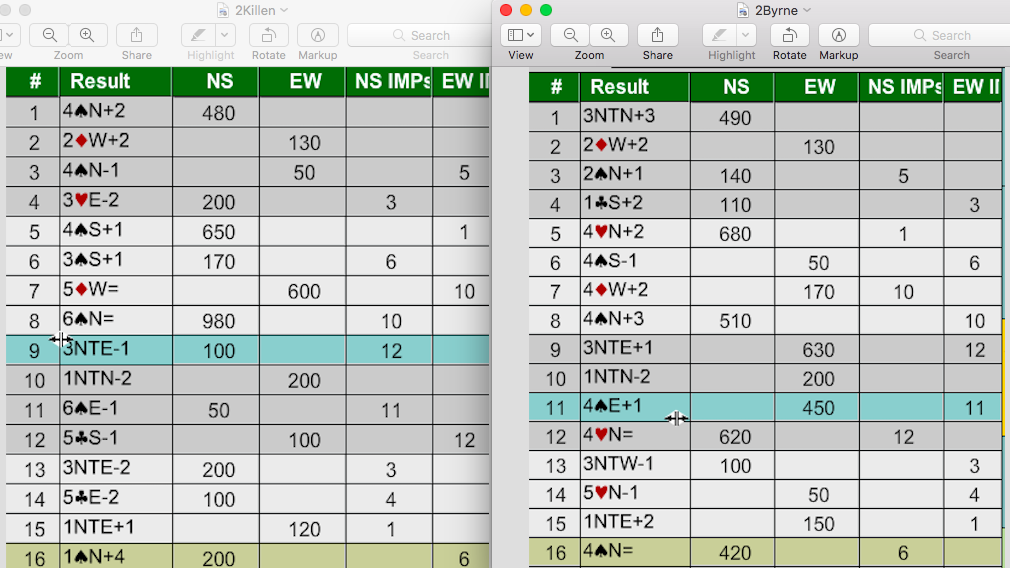1010x568 pixels.
Task: Select '6♠N=' result in 2Killen table
Action: click(x=89, y=319)
